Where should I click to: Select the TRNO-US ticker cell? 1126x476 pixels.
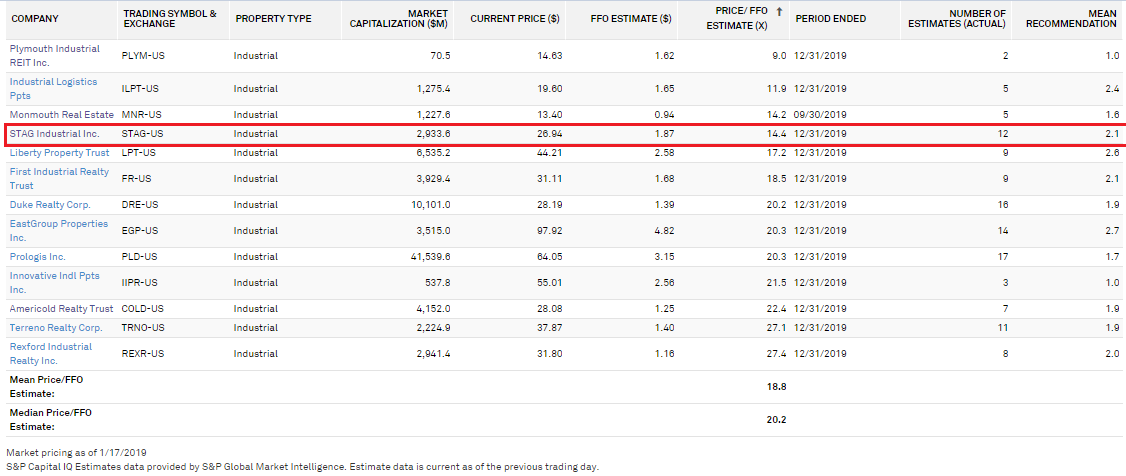(x=144, y=327)
